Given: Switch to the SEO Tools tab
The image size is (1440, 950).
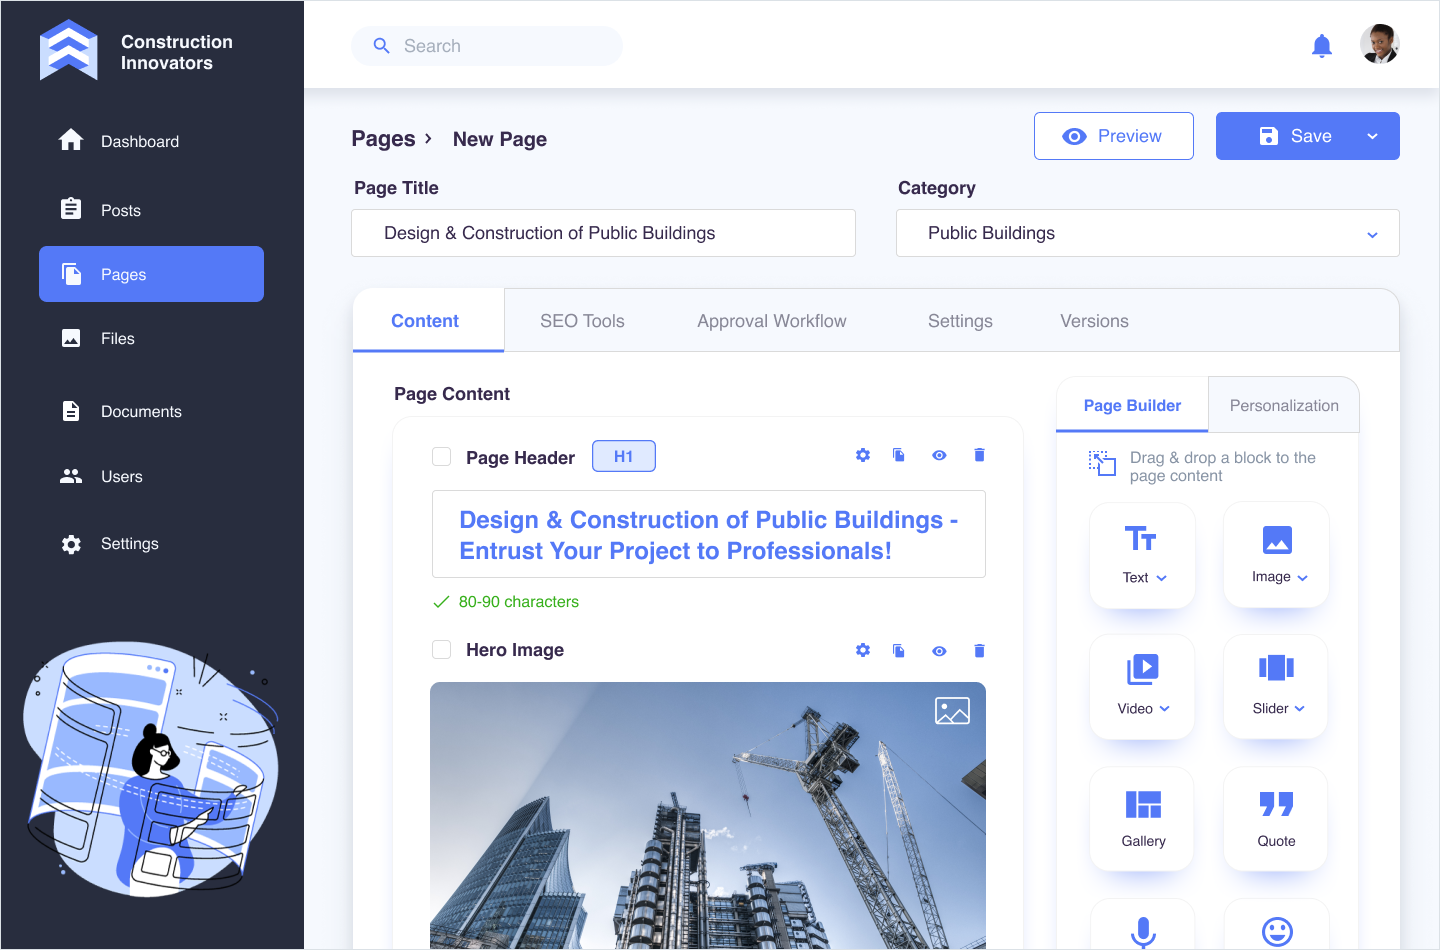Looking at the screenshot, I should point(582,321).
